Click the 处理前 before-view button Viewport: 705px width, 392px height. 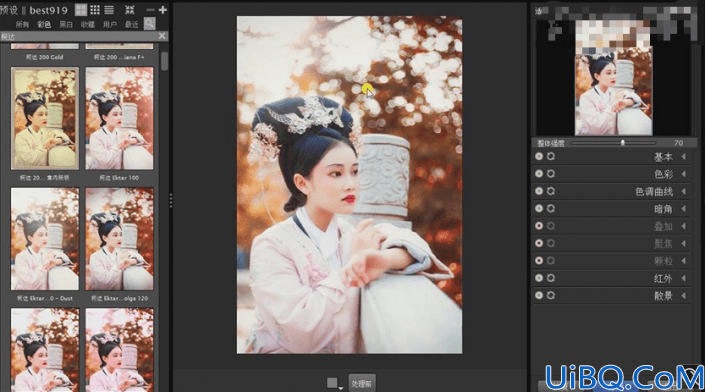(x=362, y=383)
